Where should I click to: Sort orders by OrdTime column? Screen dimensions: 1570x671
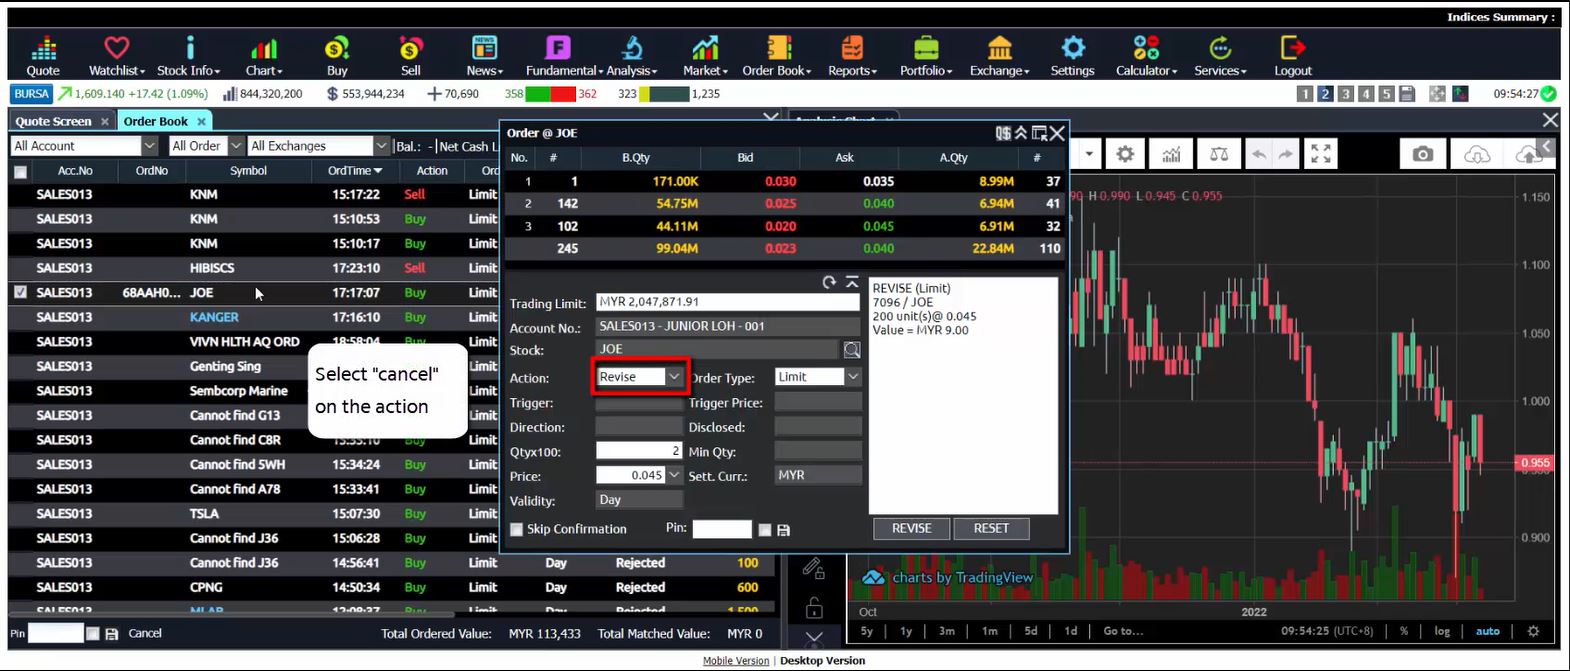click(x=354, y=171)
